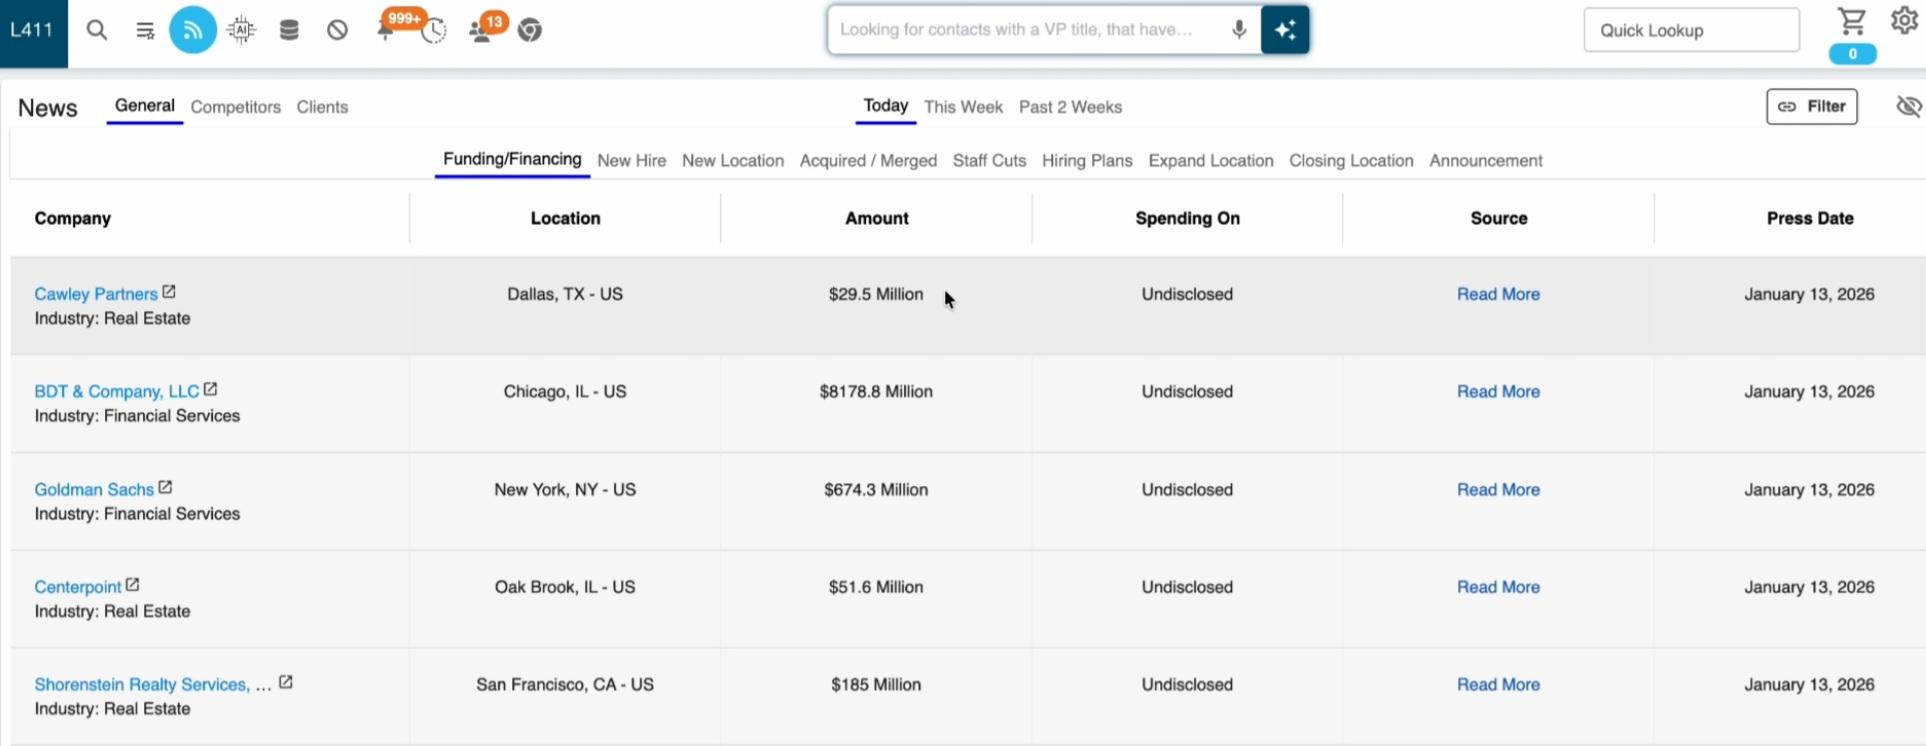Focus the Quick Lookup field
Screen dimensions: 1926x746
point(1692,30)
